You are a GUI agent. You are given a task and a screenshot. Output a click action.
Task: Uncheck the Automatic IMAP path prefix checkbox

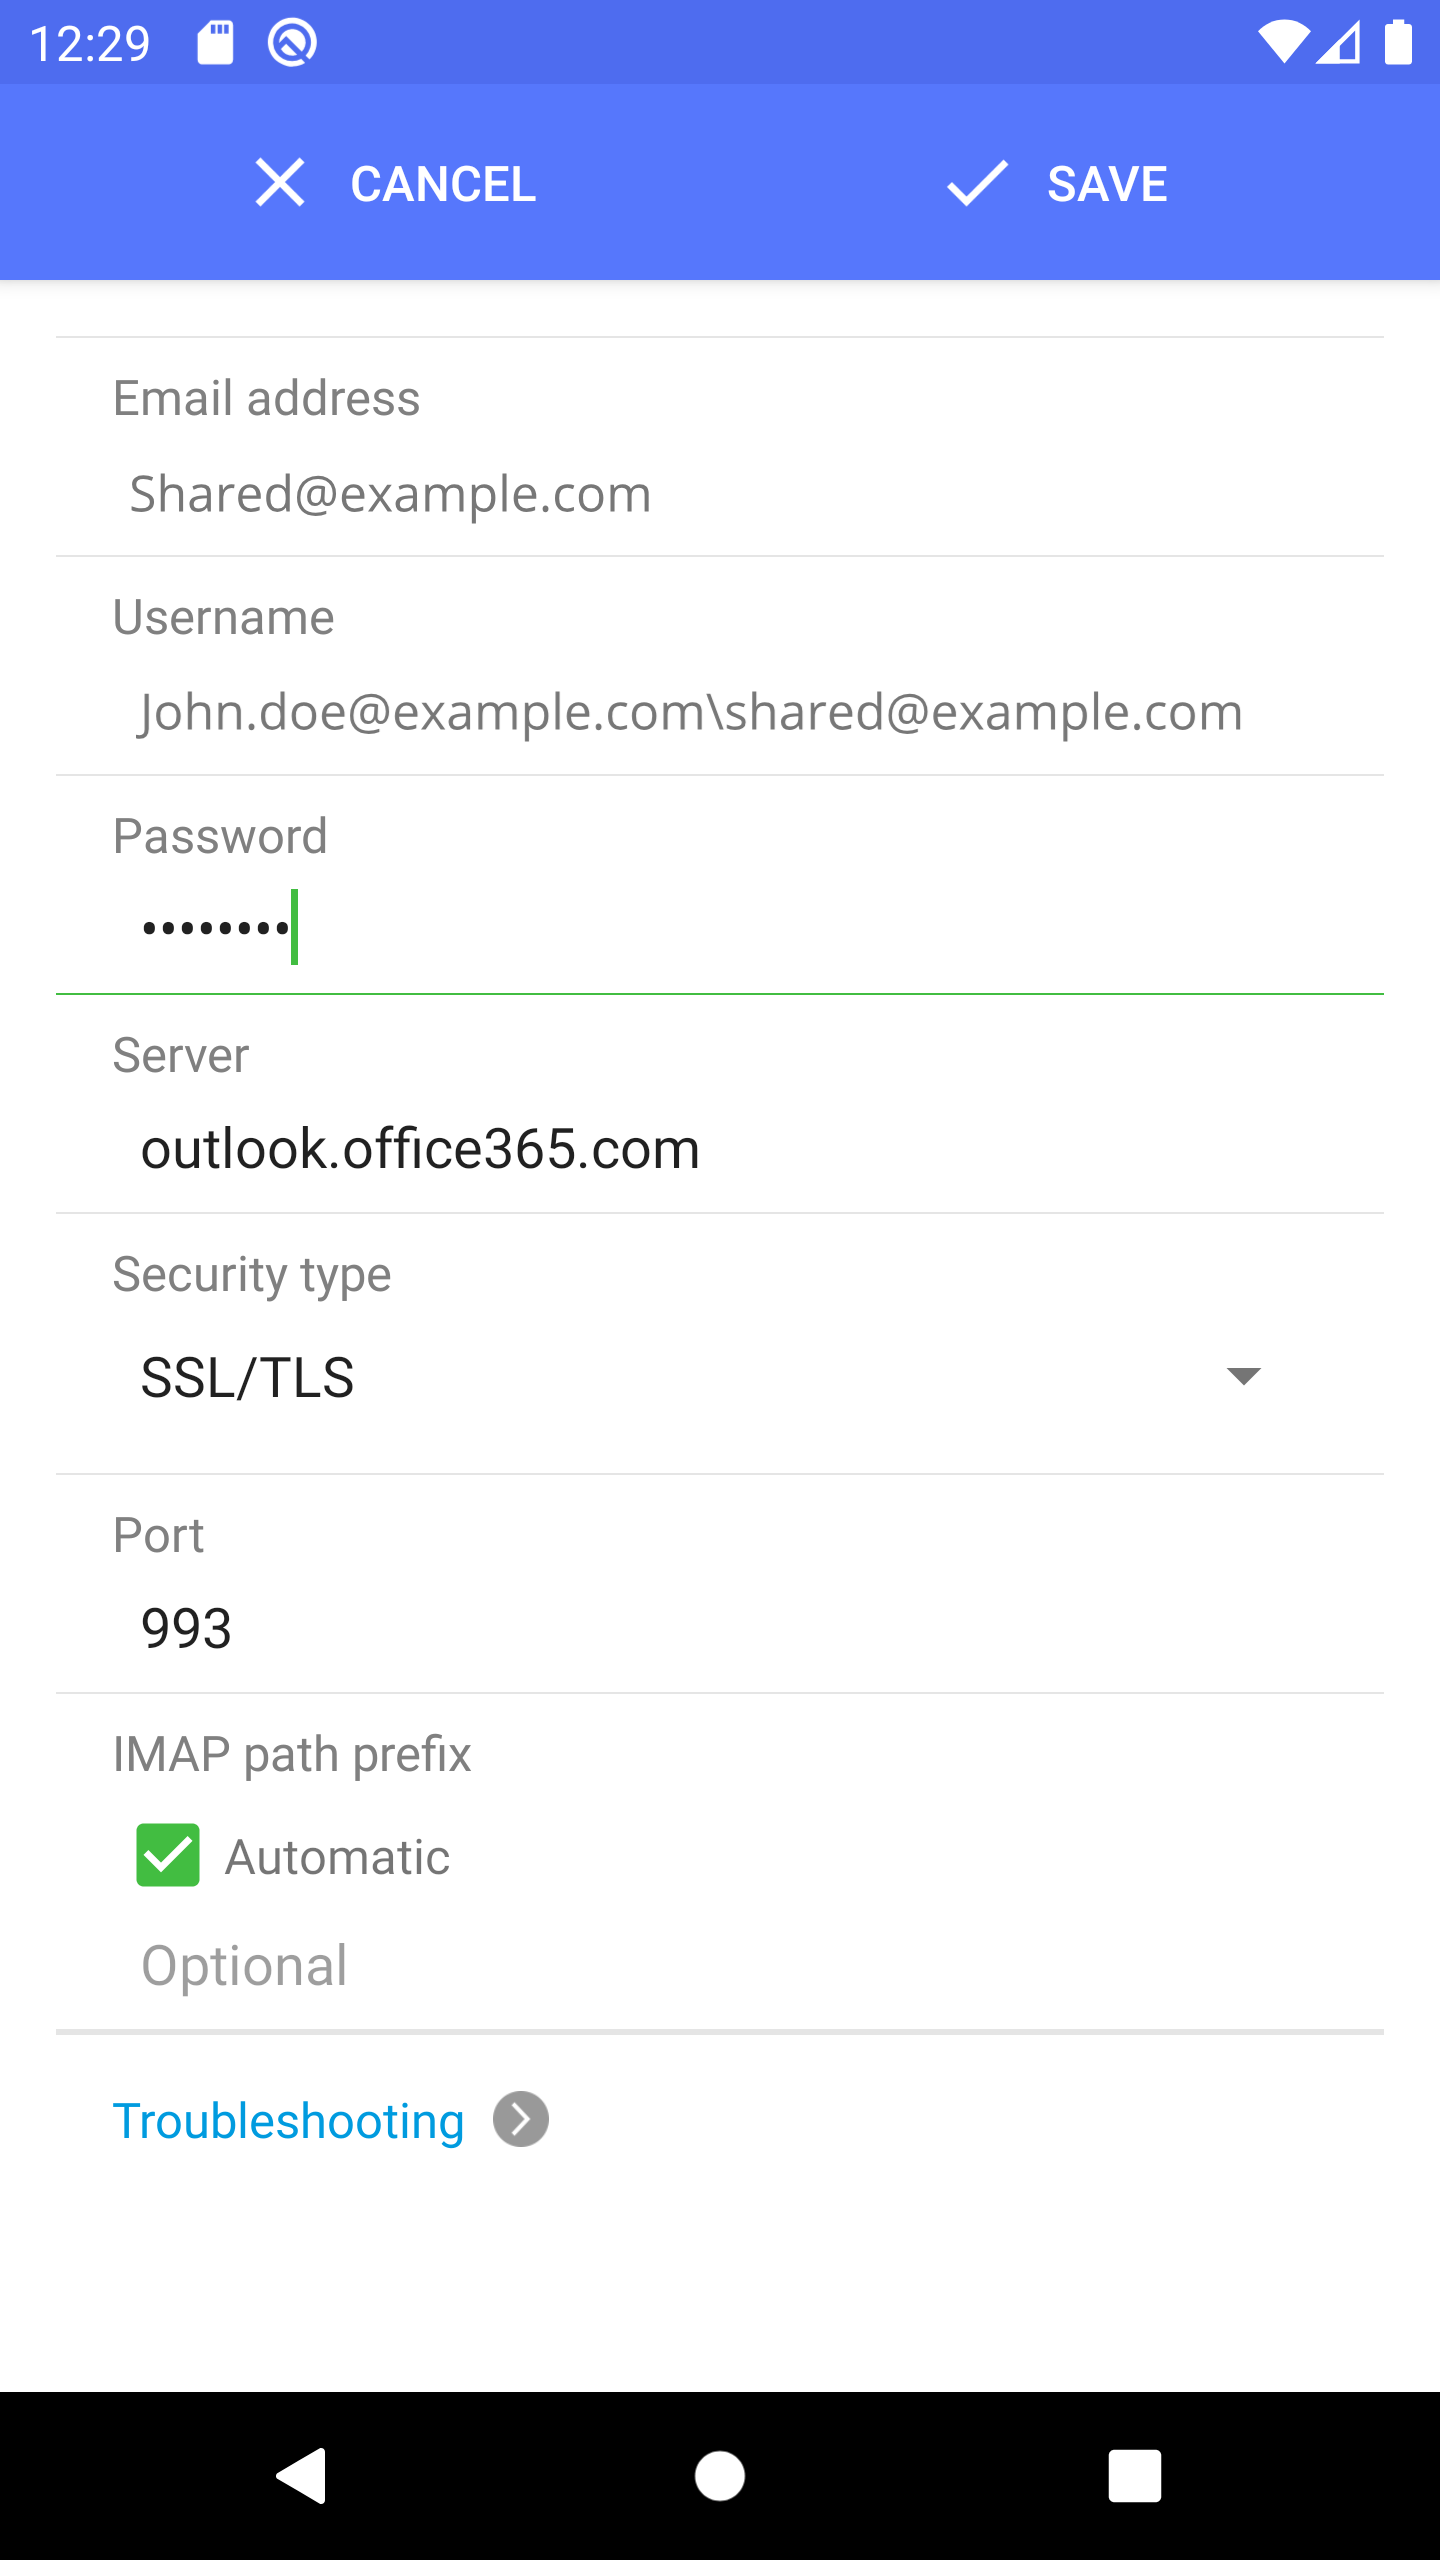tap(168, 1856)
